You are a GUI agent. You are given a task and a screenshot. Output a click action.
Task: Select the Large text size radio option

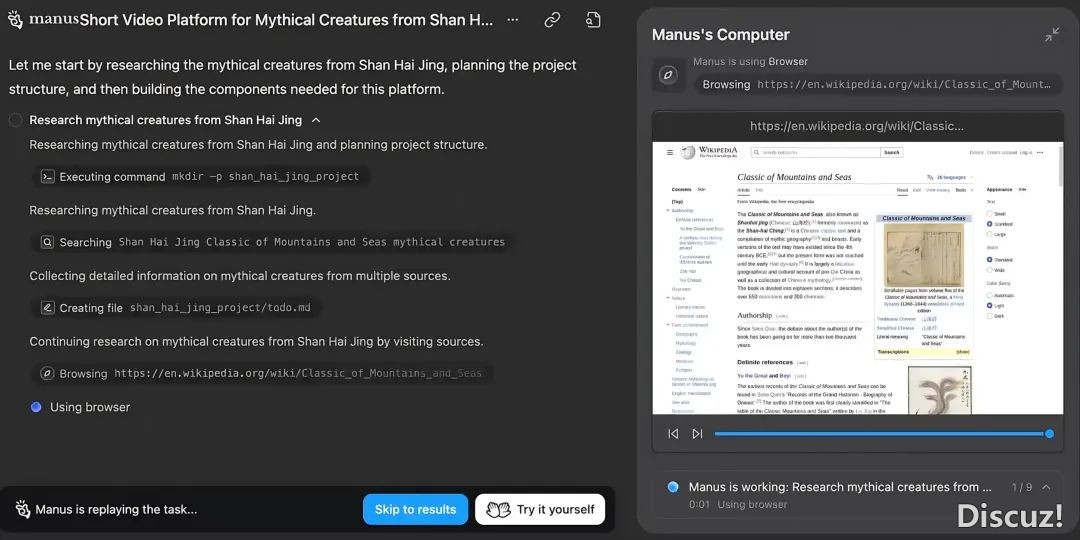(989, 234)
